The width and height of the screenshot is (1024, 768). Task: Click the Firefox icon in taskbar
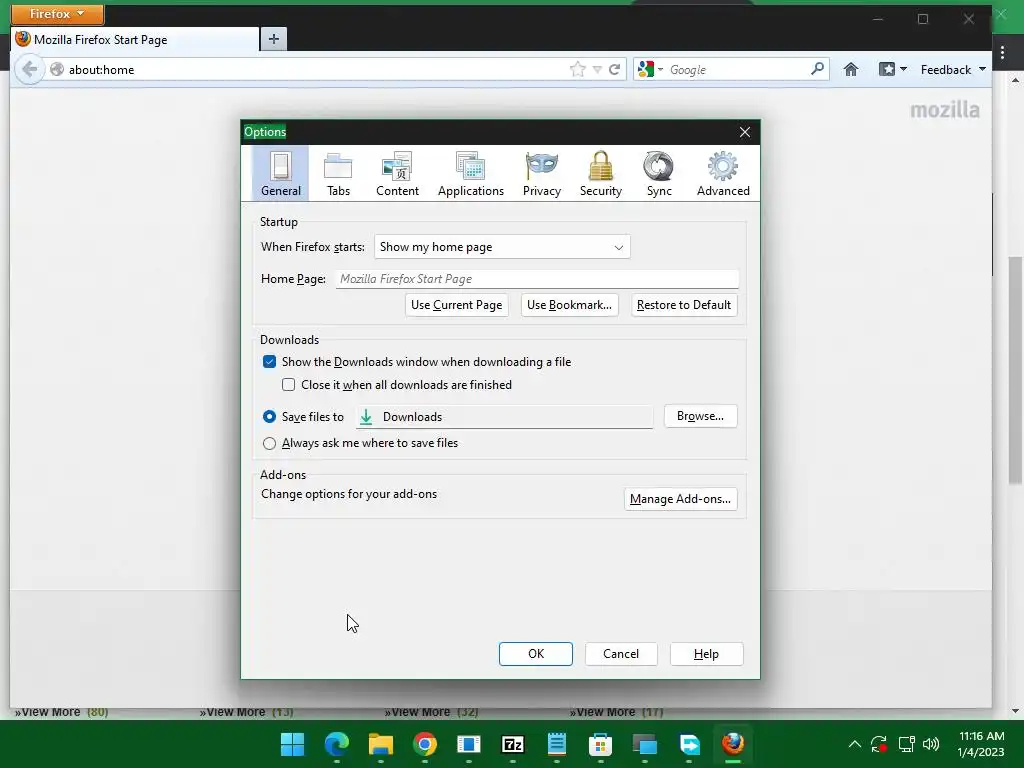733,744
